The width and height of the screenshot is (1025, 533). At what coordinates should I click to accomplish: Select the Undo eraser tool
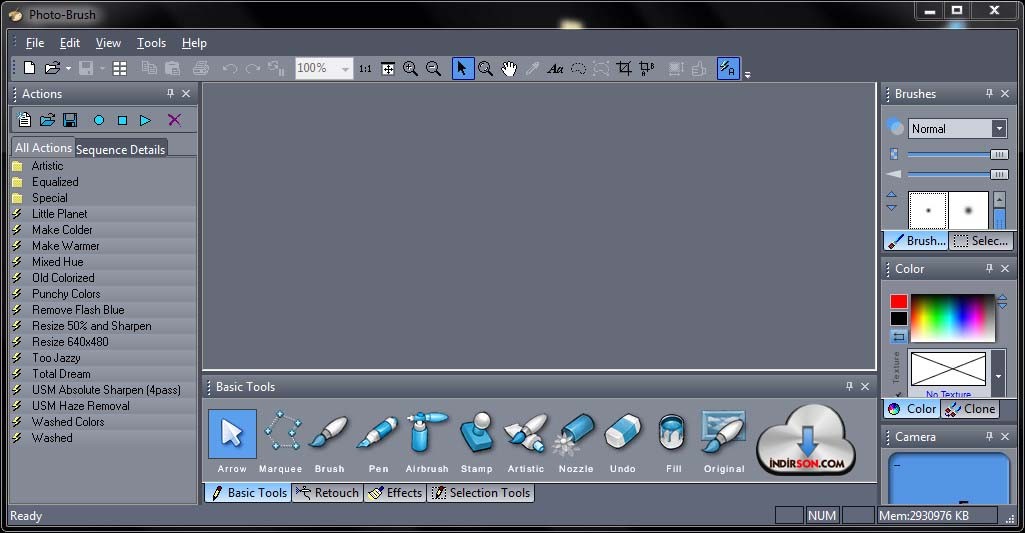(623, 432)
